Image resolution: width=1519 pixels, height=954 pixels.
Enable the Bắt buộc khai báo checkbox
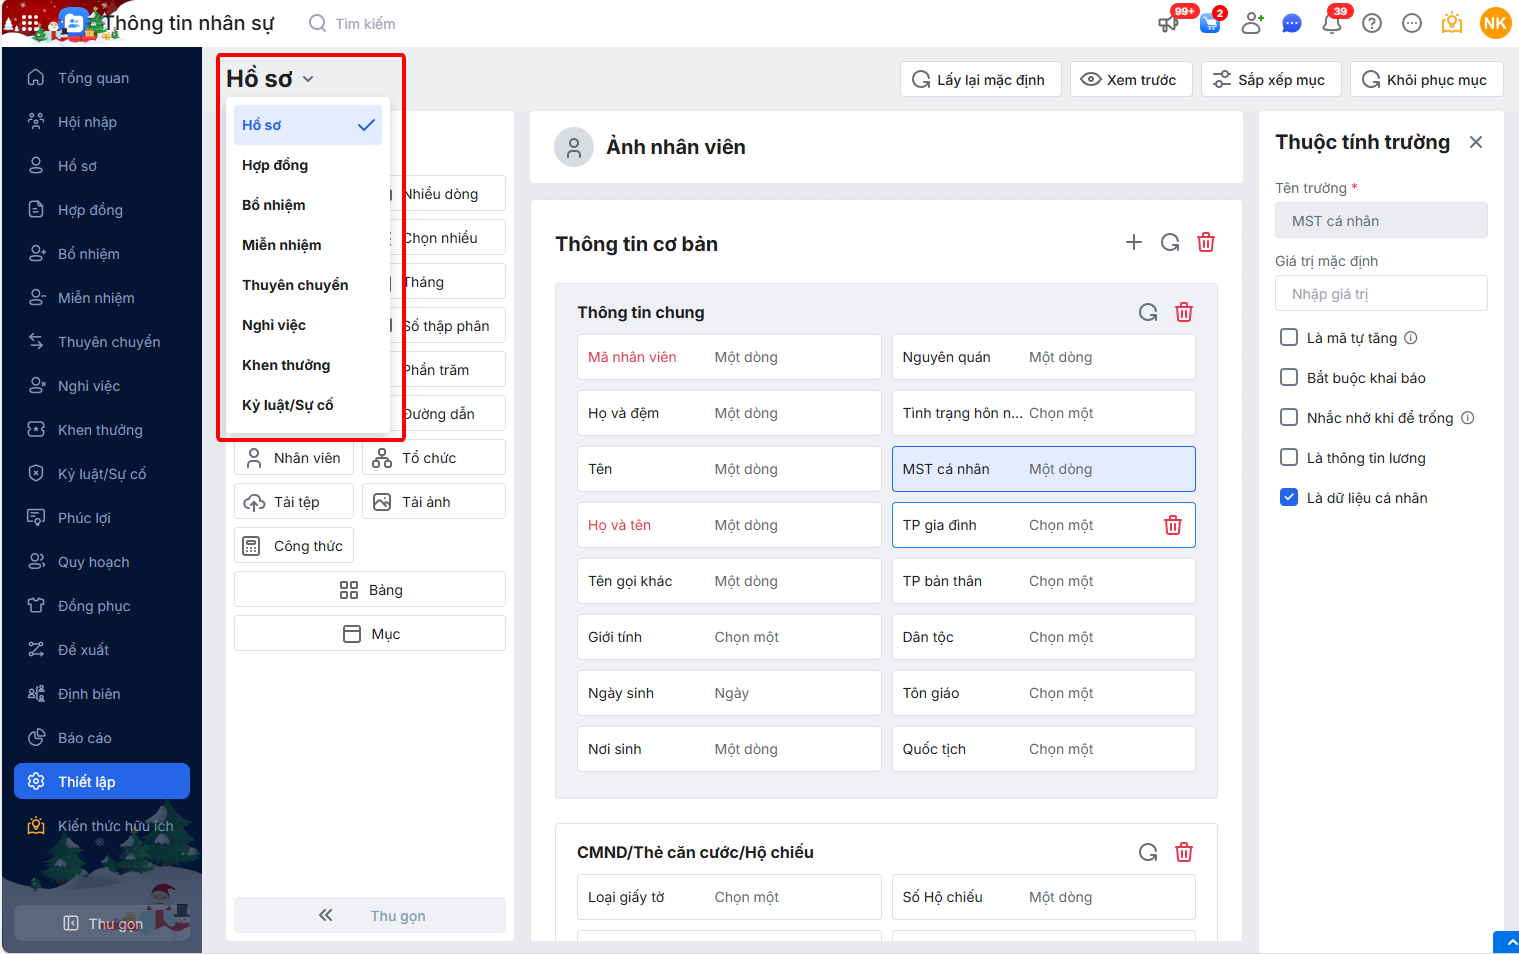1289,377
